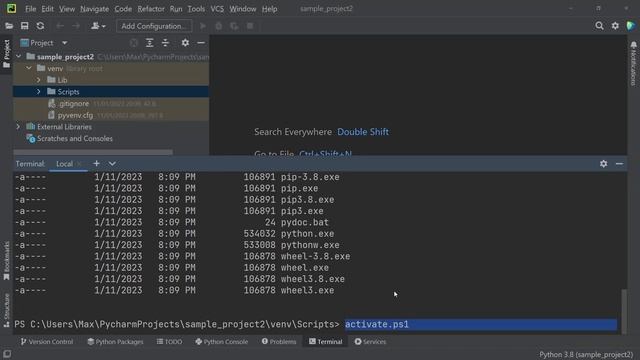Click pip.exe in terminal listing
This screenshot has height=360, width=640.
tap(300, 189)
